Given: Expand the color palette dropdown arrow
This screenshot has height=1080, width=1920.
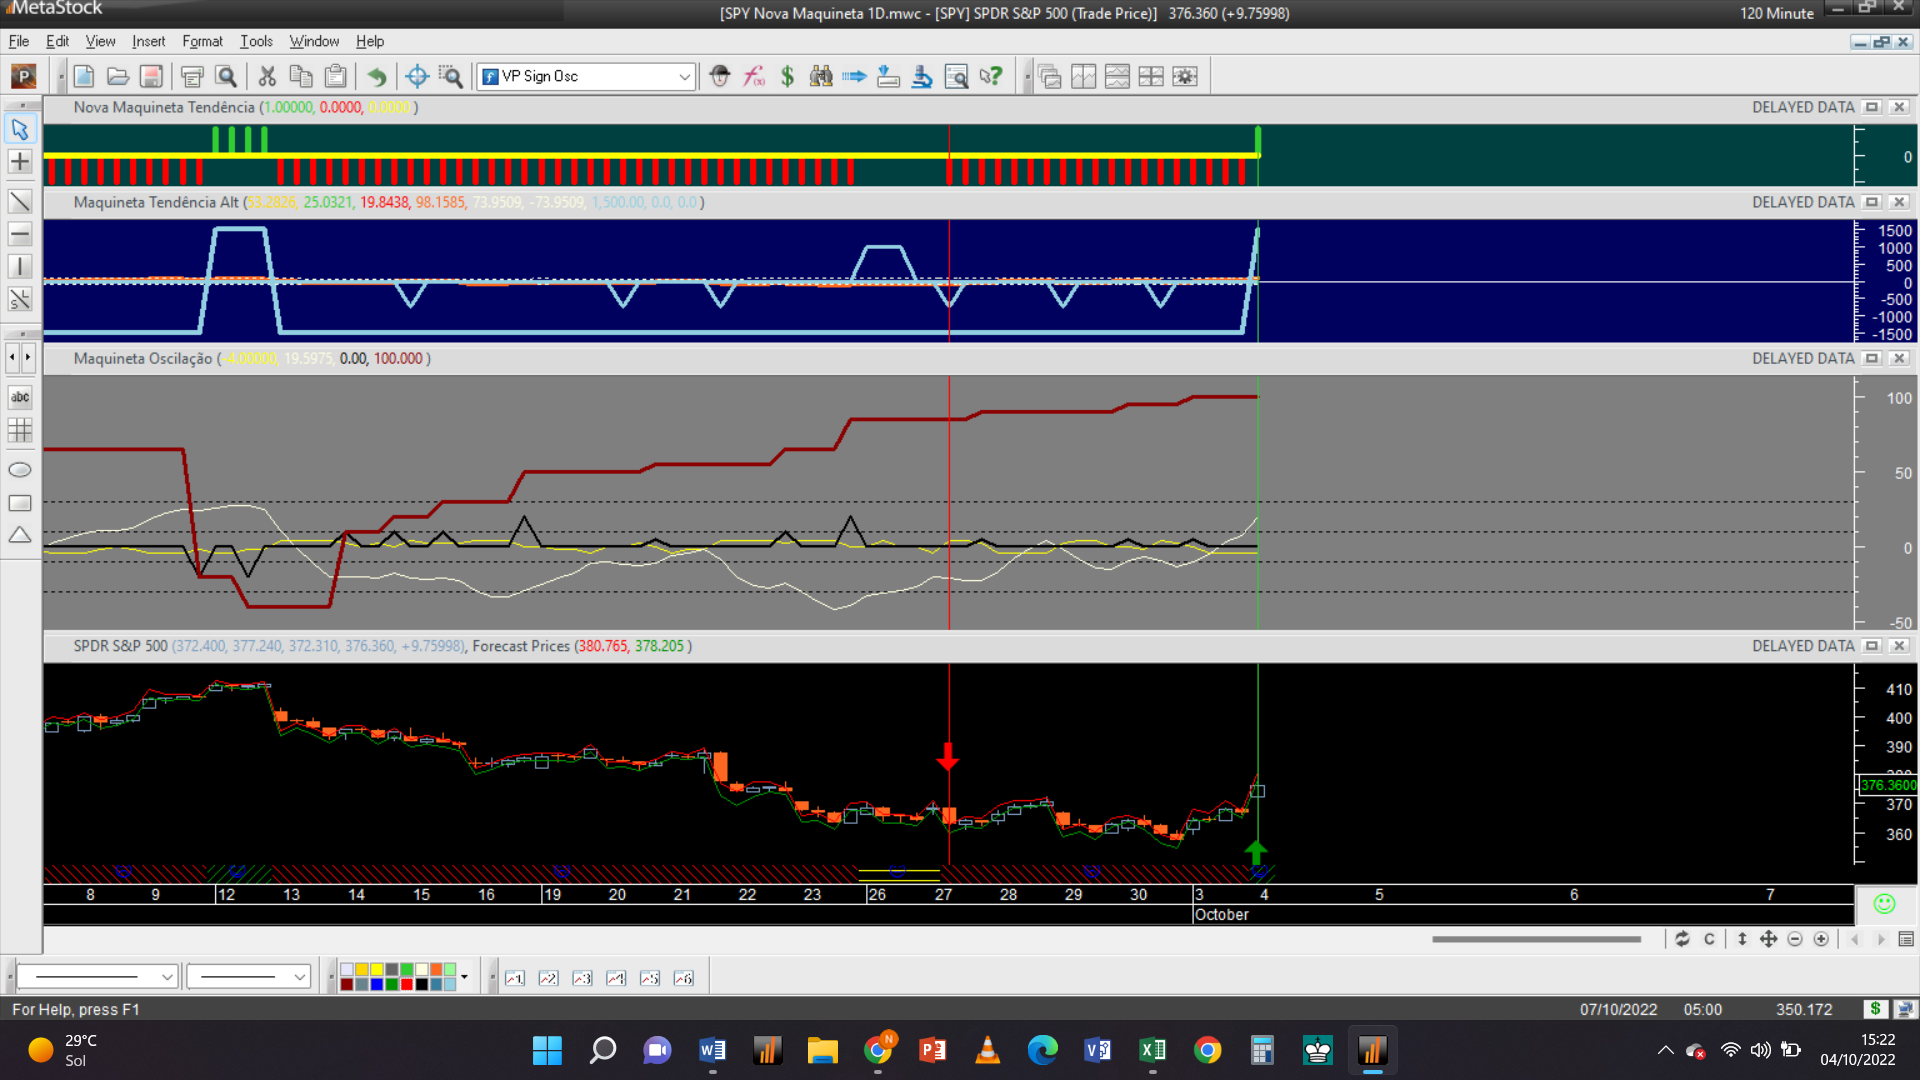Looking at the screenshot, I should coord(464,977).
